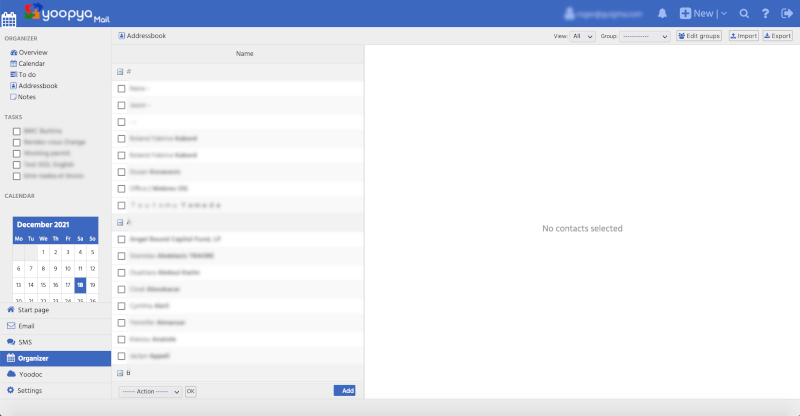Click the calendar grid icon beside the logo
Screen dimensions: 800x416
tap(9, 16)
